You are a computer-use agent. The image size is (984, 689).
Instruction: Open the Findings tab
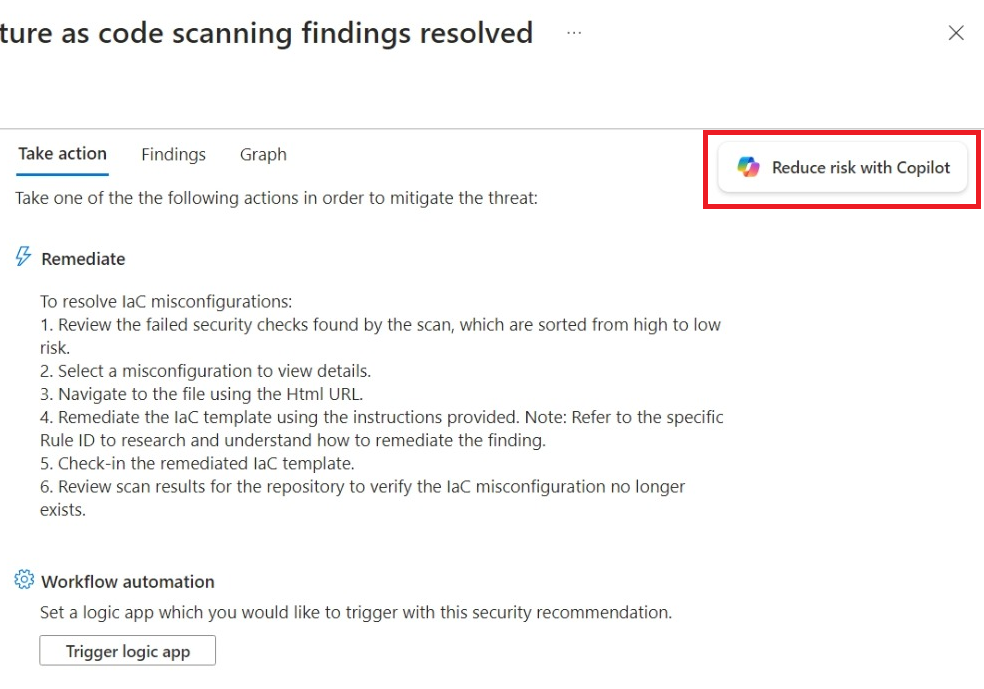point(173,154)
